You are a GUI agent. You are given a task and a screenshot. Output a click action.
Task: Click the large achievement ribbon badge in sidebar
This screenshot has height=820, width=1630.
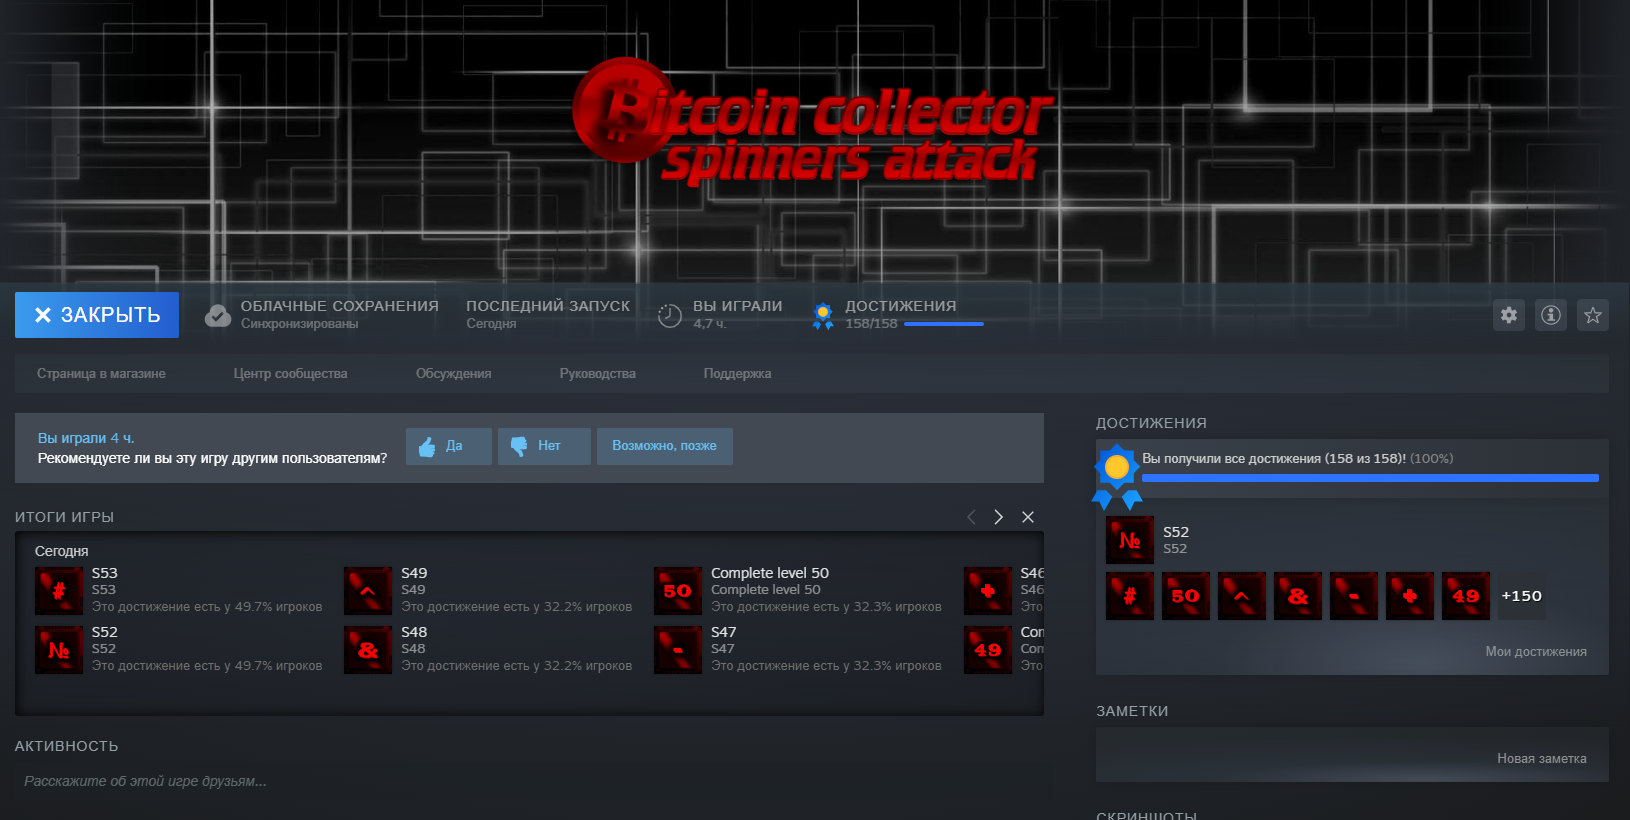tap(1117, 476)
